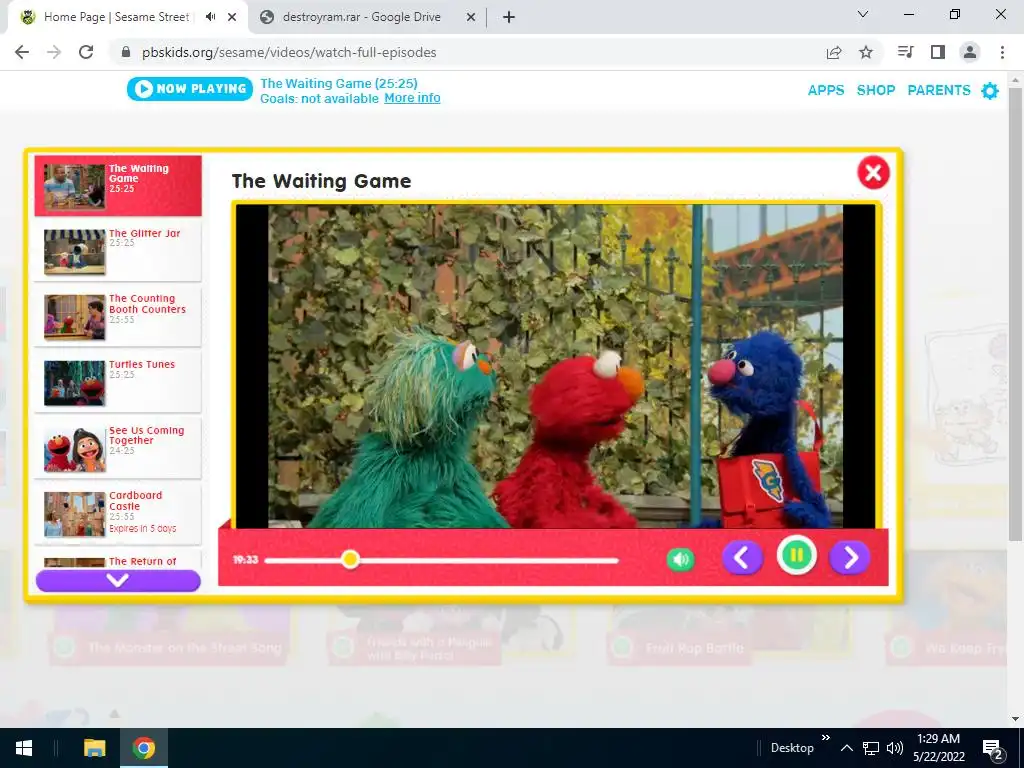This screenshot has height=768, width=1024.
Task: Mute the Sesame Street tab audio icon
Action: [x=210, y=17]
